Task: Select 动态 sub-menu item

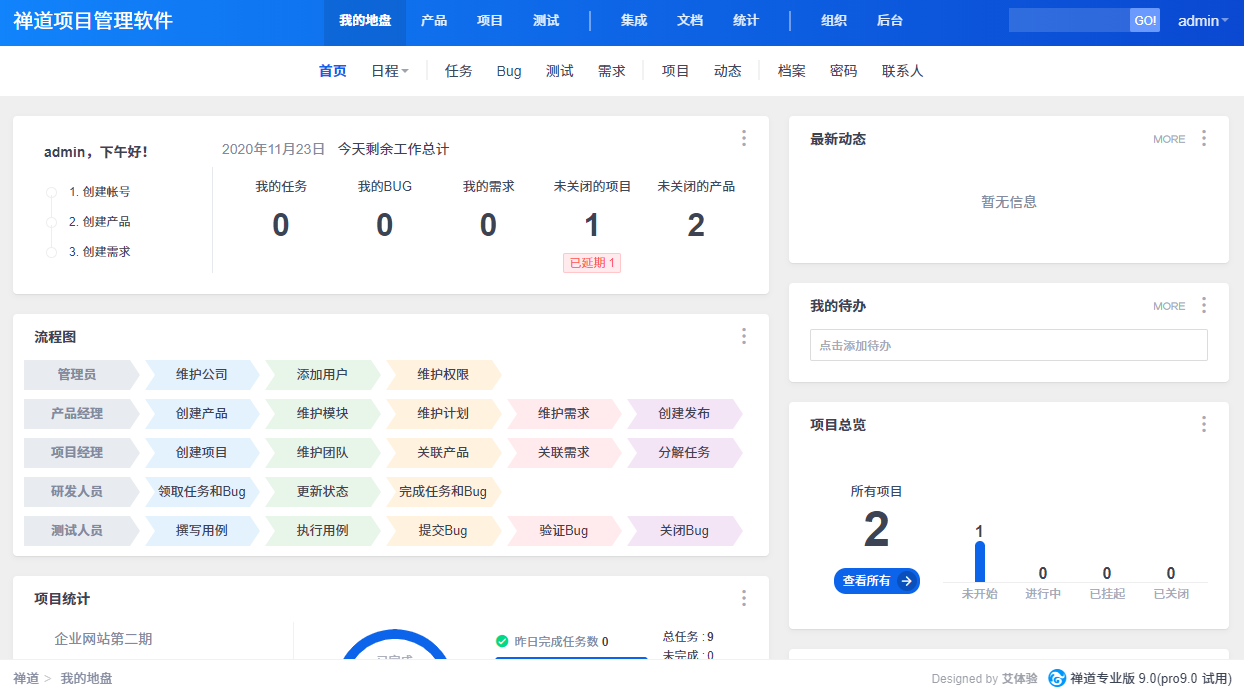Action: click(x=728, y=71)
